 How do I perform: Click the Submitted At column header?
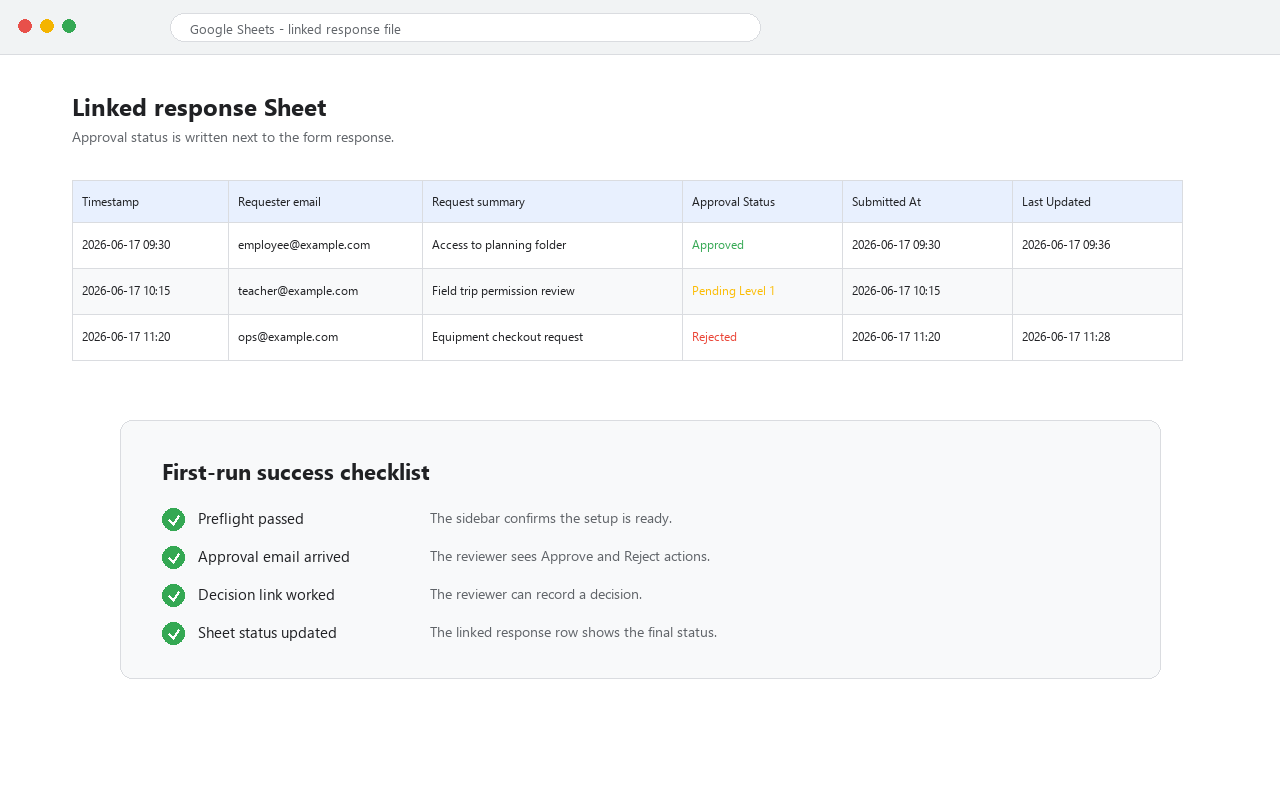pos(927,202)
